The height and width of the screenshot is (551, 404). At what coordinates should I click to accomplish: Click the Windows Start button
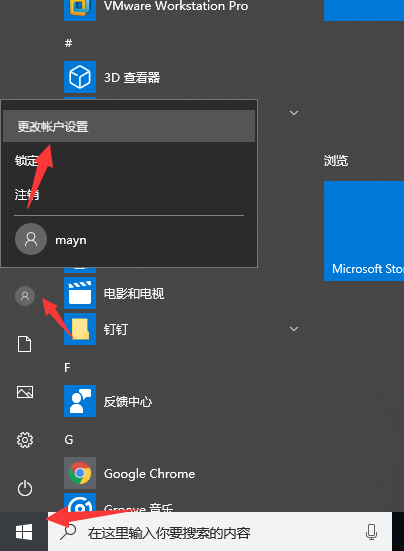tap(24, 532)
